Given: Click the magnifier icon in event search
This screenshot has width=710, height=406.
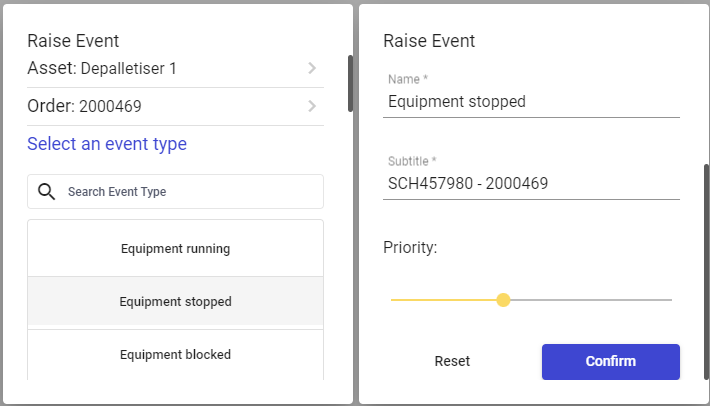Looking at the screenshot, I should [x=45, y=191].
